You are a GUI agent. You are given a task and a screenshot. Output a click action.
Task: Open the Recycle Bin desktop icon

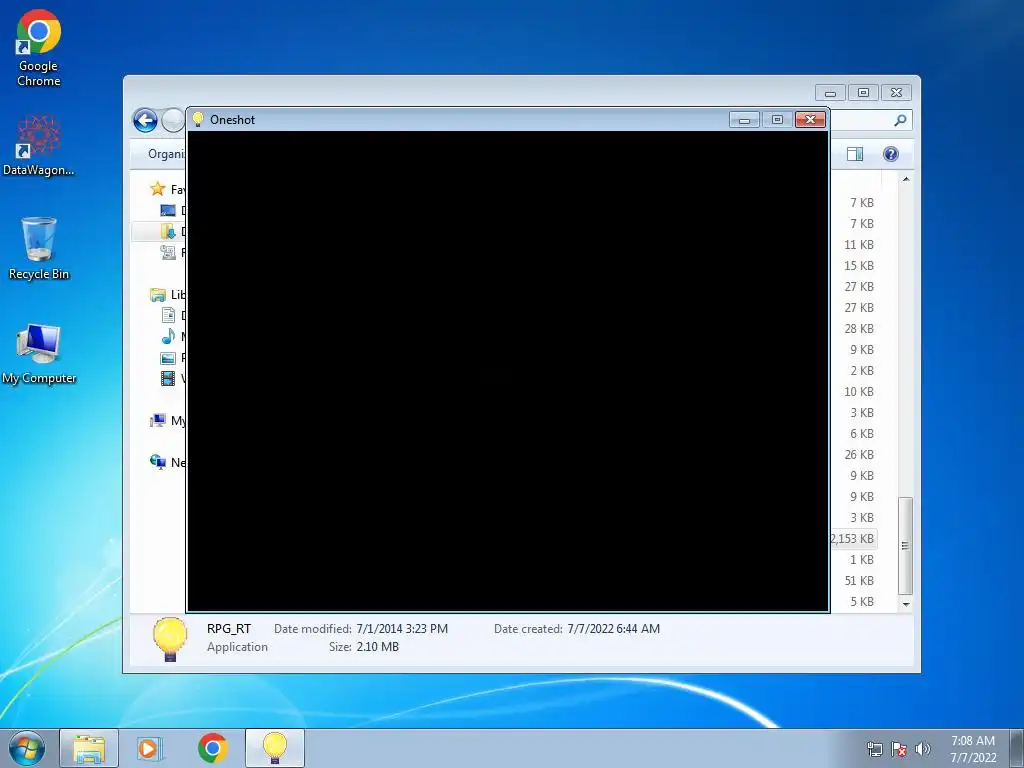(x=39, y=248)
